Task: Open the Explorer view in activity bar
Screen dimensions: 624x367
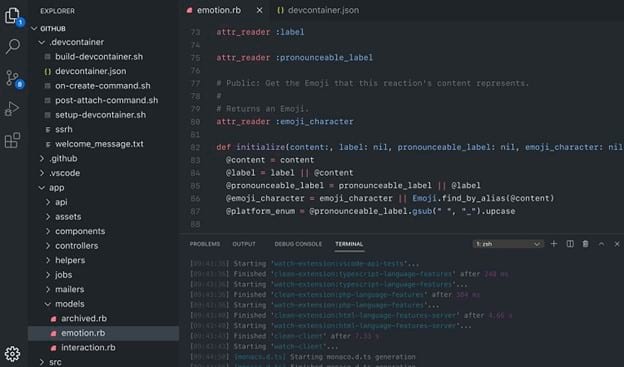Action: [12, 16]
